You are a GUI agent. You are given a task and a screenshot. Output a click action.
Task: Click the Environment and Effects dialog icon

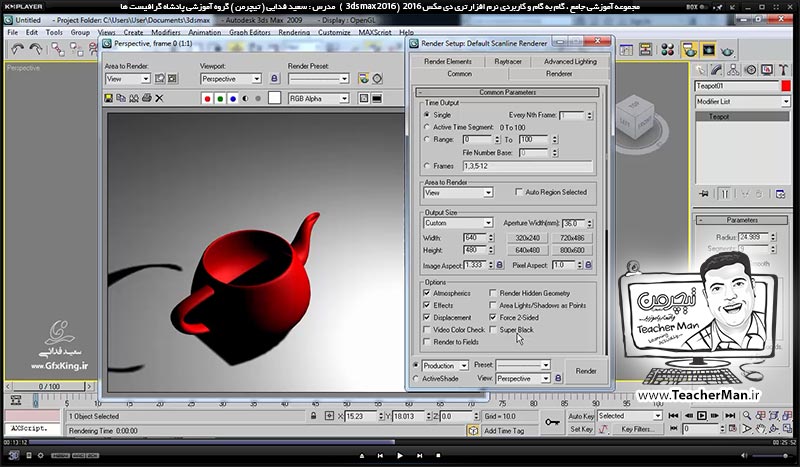tap(377, 79)
